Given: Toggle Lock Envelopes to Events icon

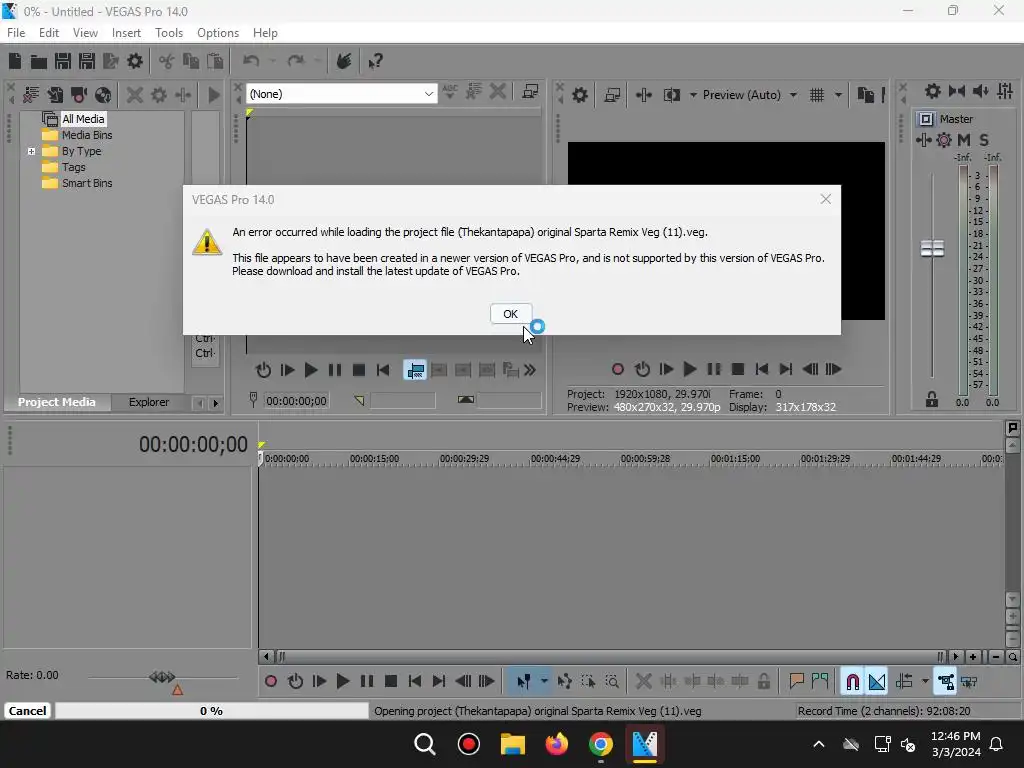Looking at the screenshot, I should coord(946,682).
